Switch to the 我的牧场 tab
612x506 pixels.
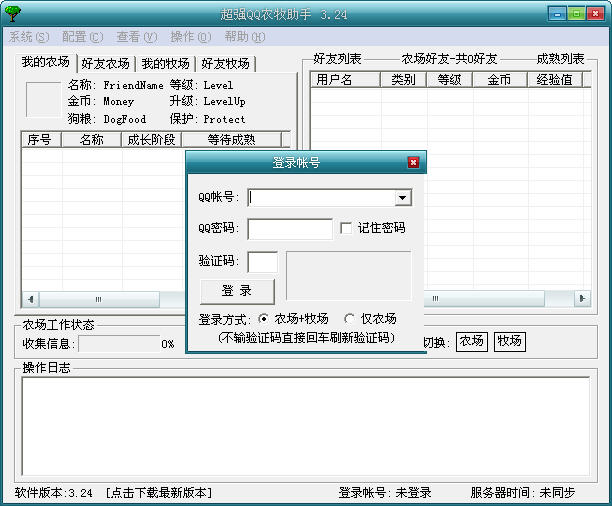[165, 63]
